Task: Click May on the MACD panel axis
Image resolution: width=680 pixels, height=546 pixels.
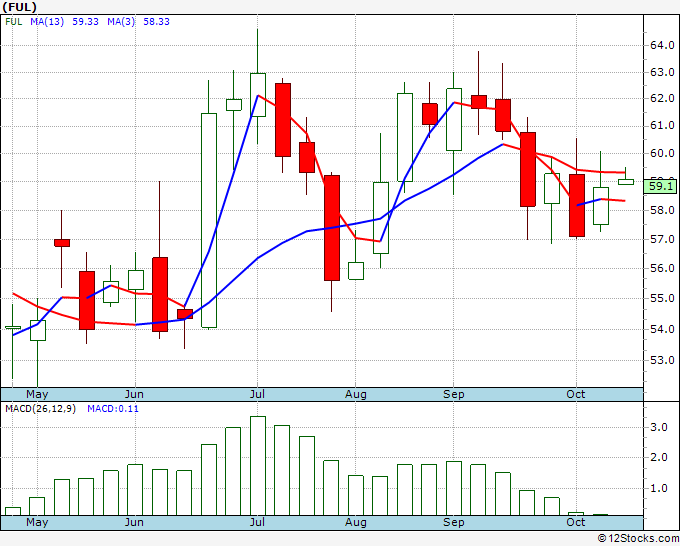Action: pyautogui.click(x=37, y=522)
